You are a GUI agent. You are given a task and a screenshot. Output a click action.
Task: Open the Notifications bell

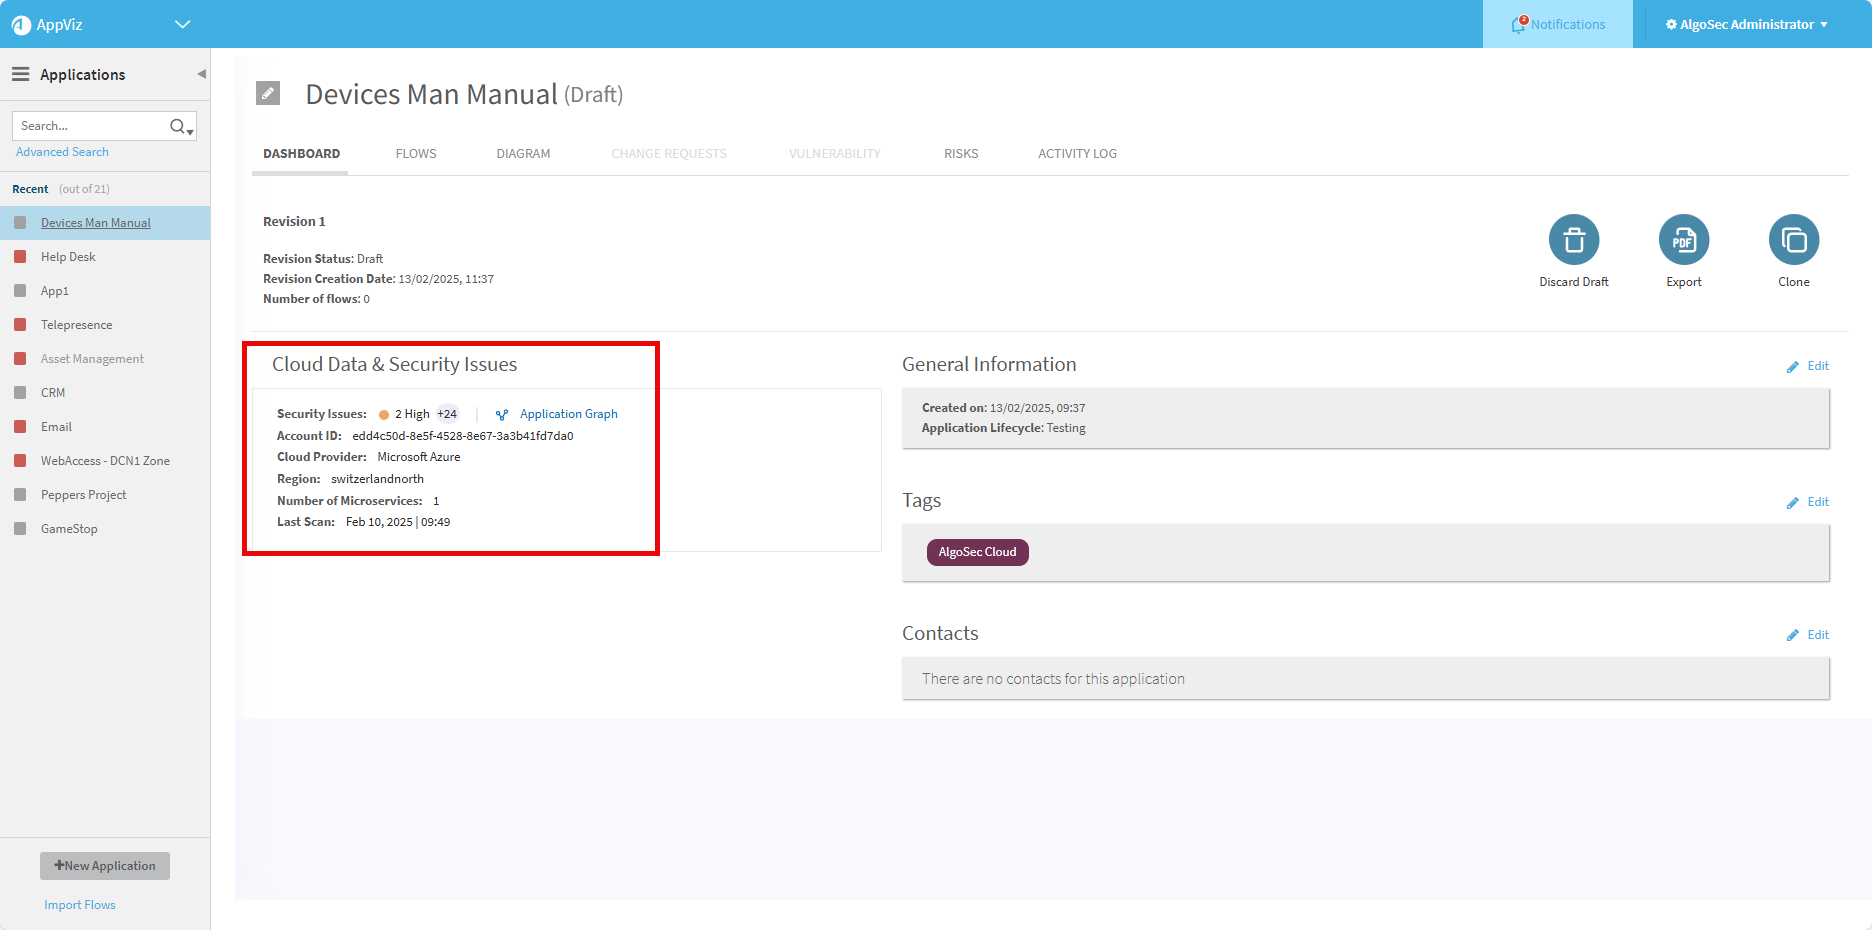point(1519,24)
